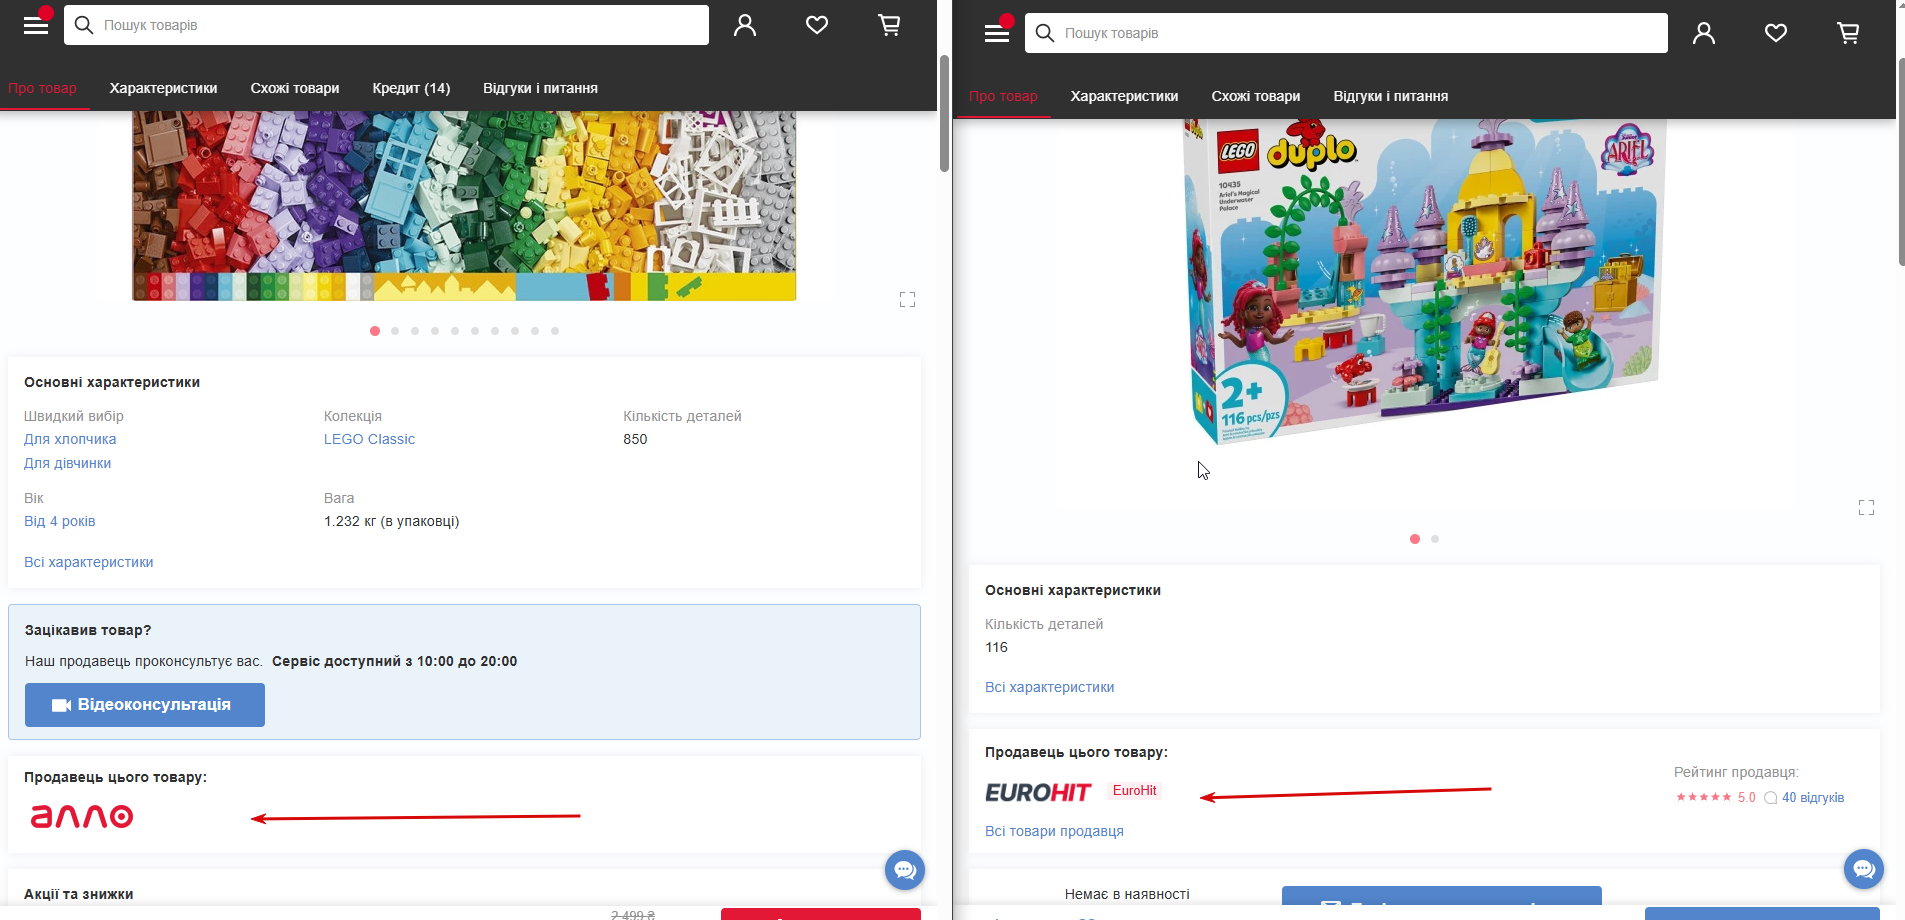Select first carousel dot in left gallery
The width and height of the screenshot is (1905, 920).
click(375, 331)
